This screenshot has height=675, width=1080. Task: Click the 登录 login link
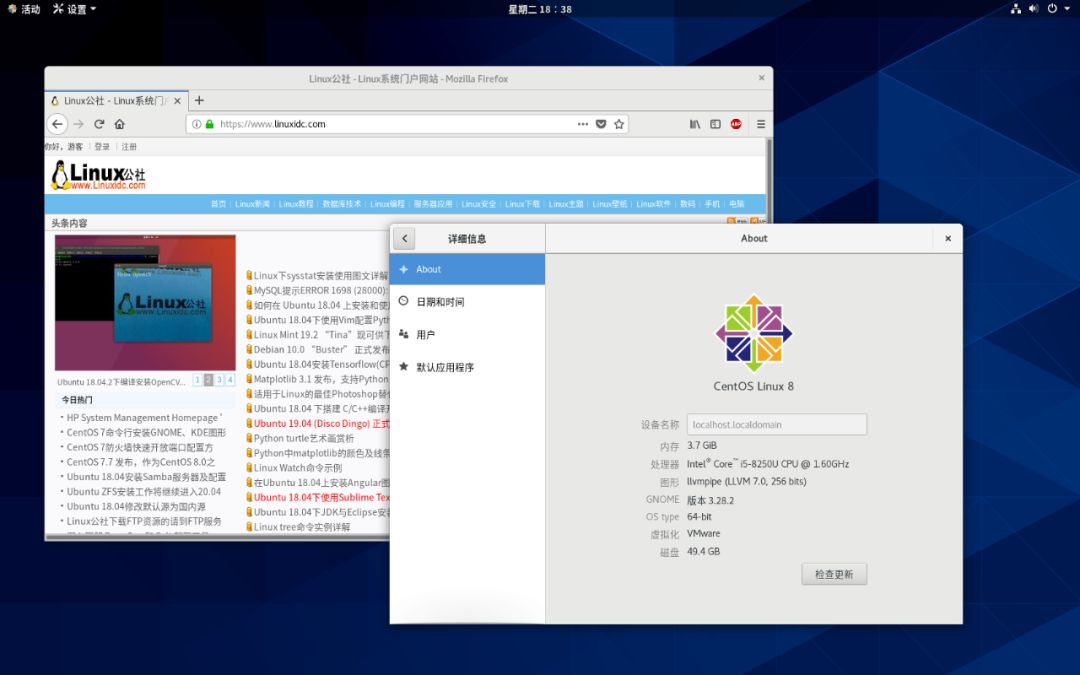pyautogui.click(x=103, y=147)
